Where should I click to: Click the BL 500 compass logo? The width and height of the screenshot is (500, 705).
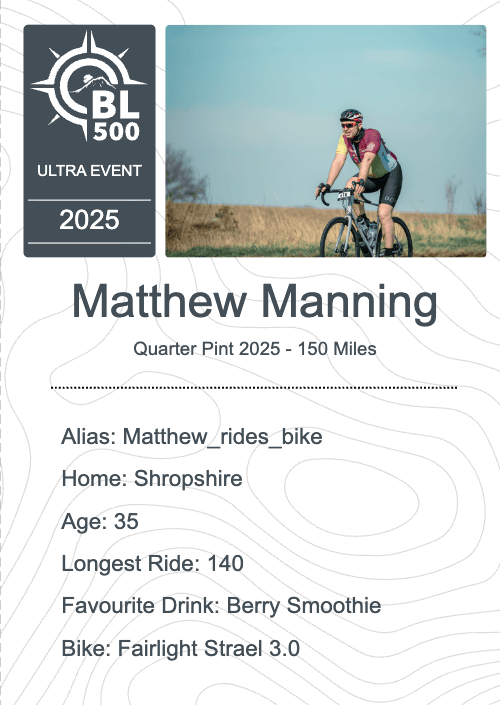click(89, 85)
